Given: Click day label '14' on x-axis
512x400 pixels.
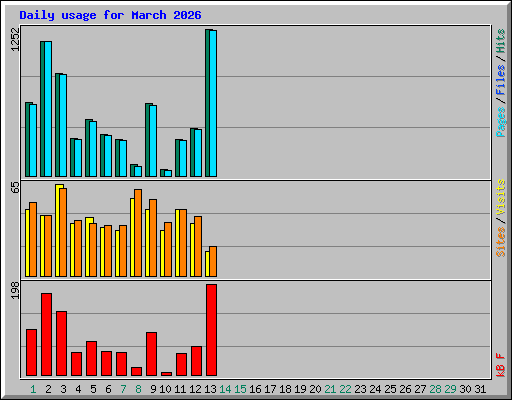Looking at the screenshot, I should [225, 389].
